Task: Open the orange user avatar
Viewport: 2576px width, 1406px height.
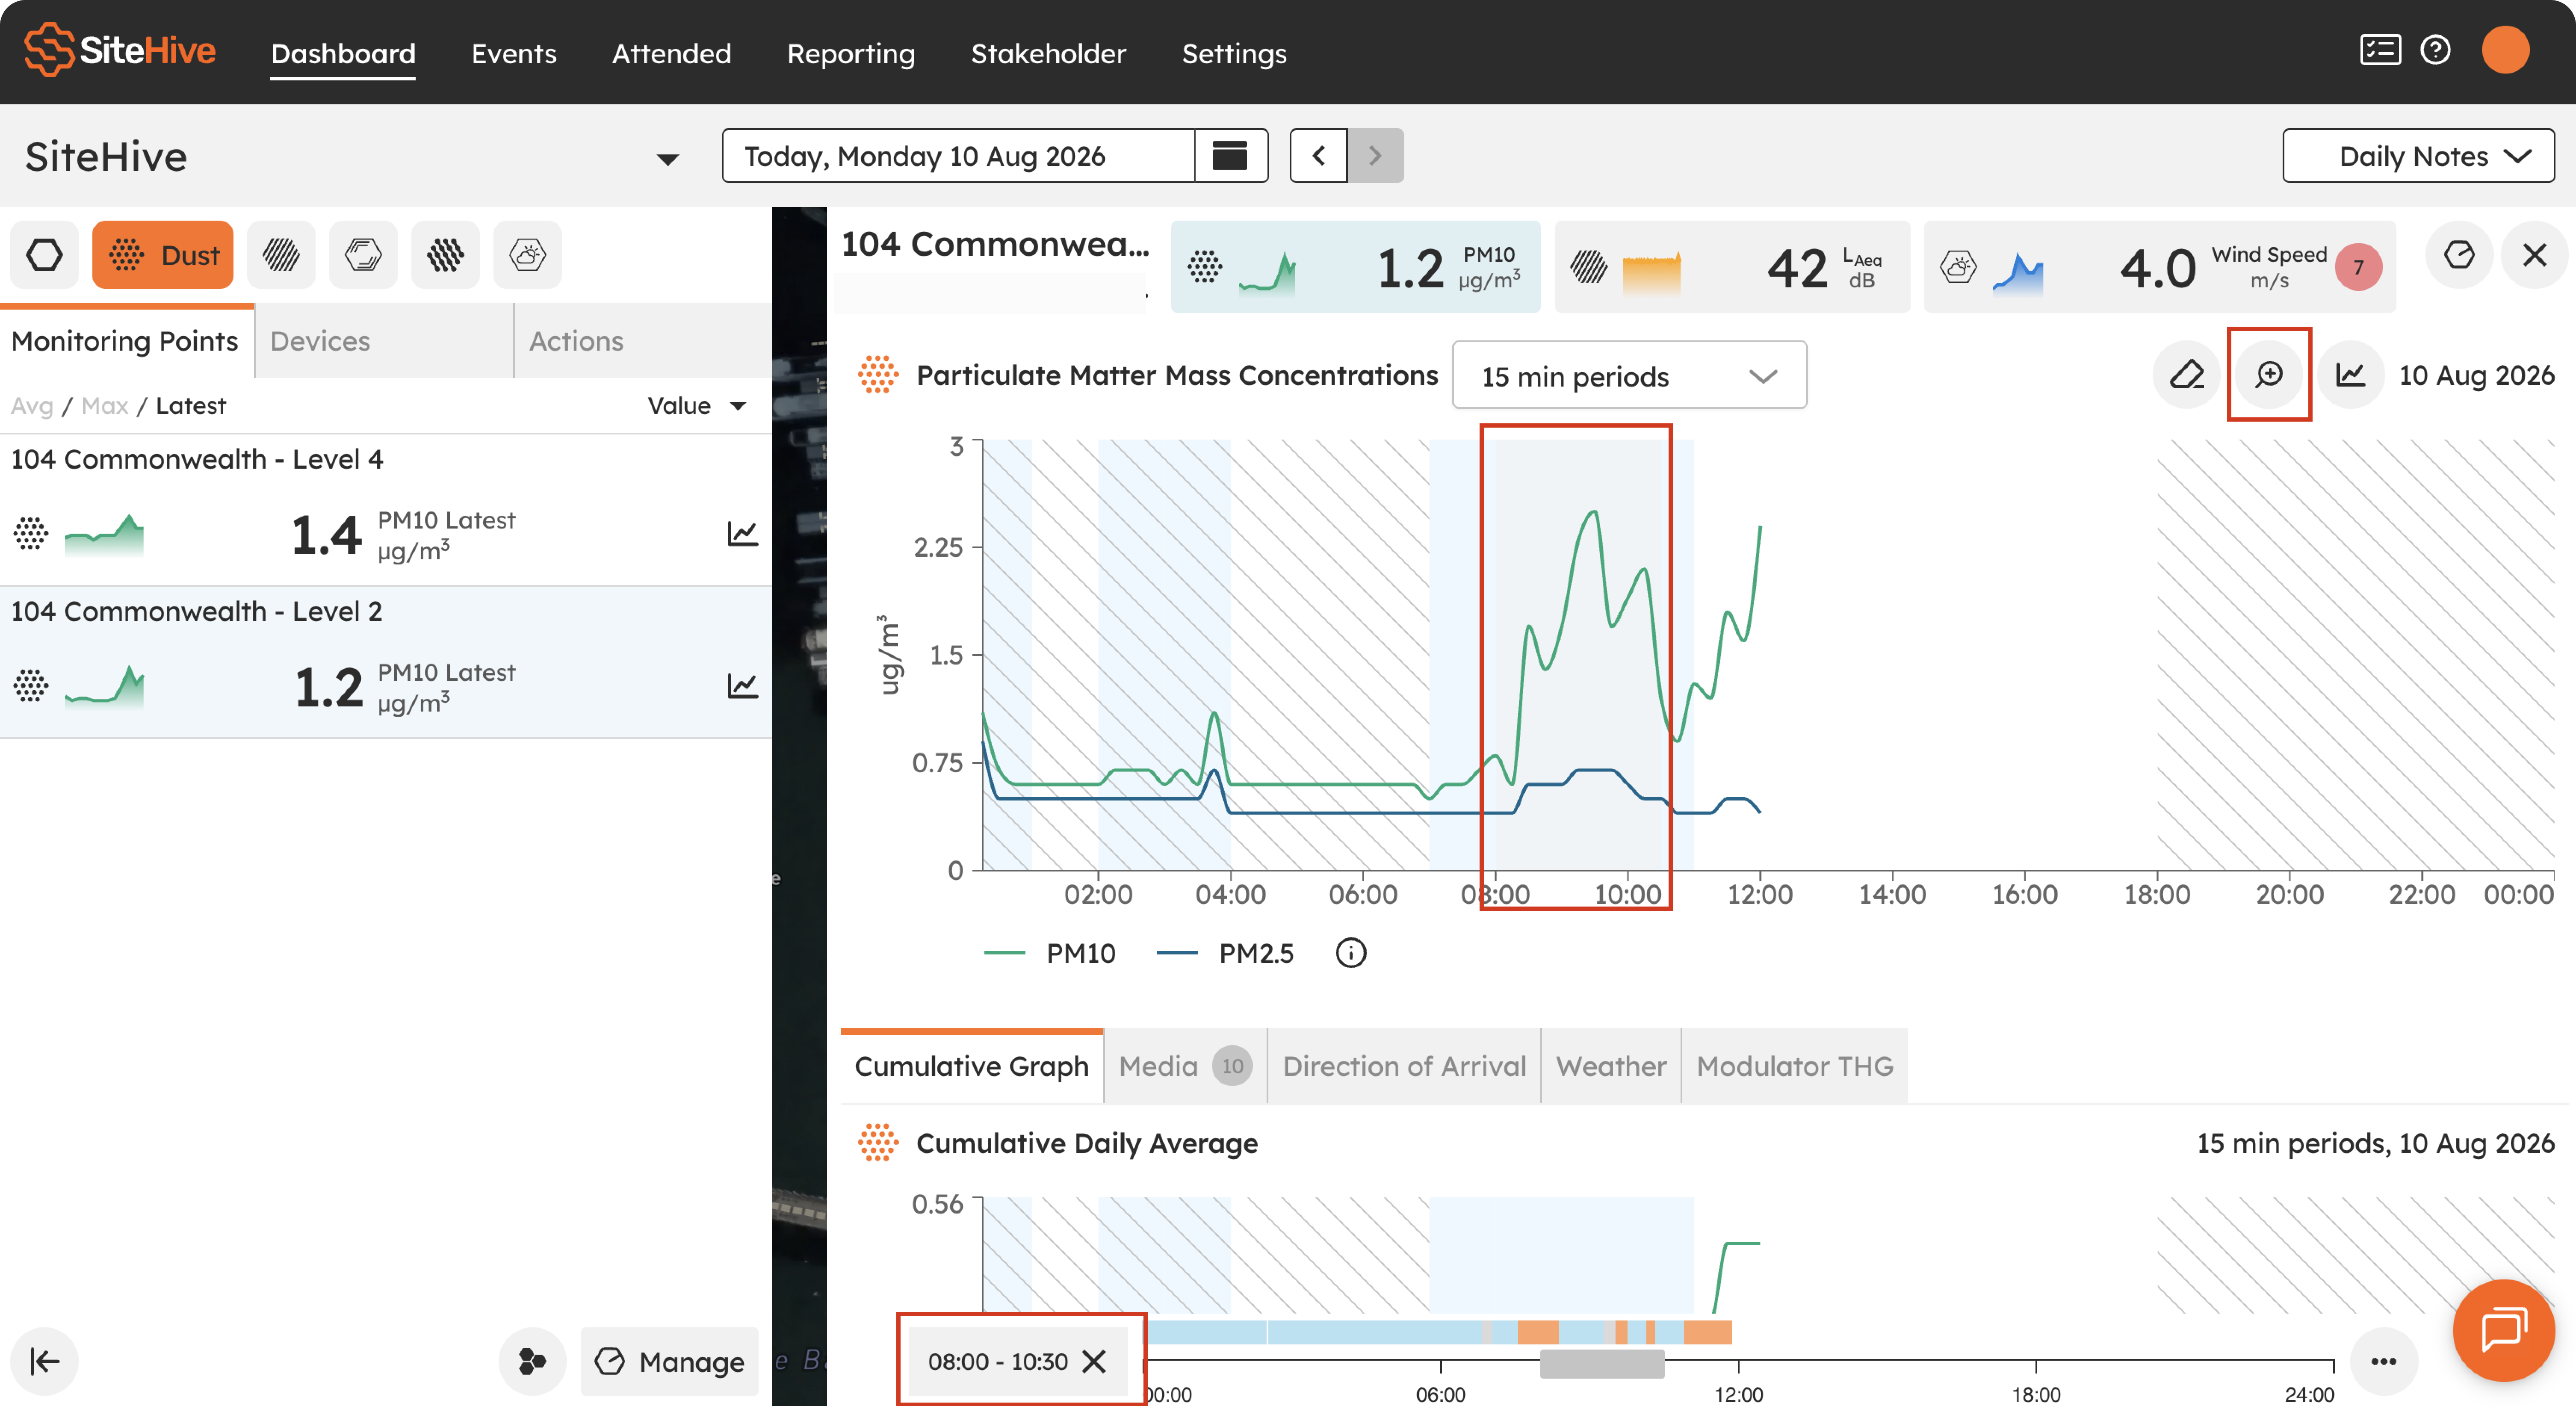Action: [x=2505, y=50]
